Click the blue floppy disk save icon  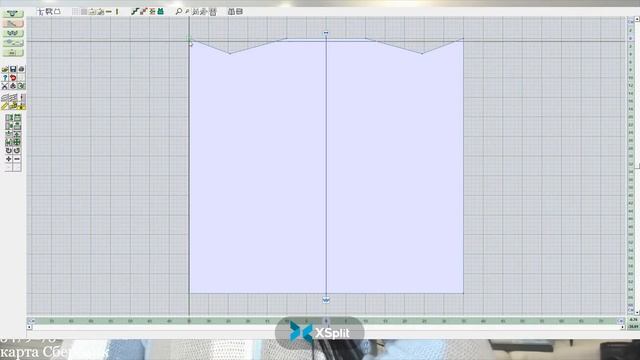(x=13, y=69)
